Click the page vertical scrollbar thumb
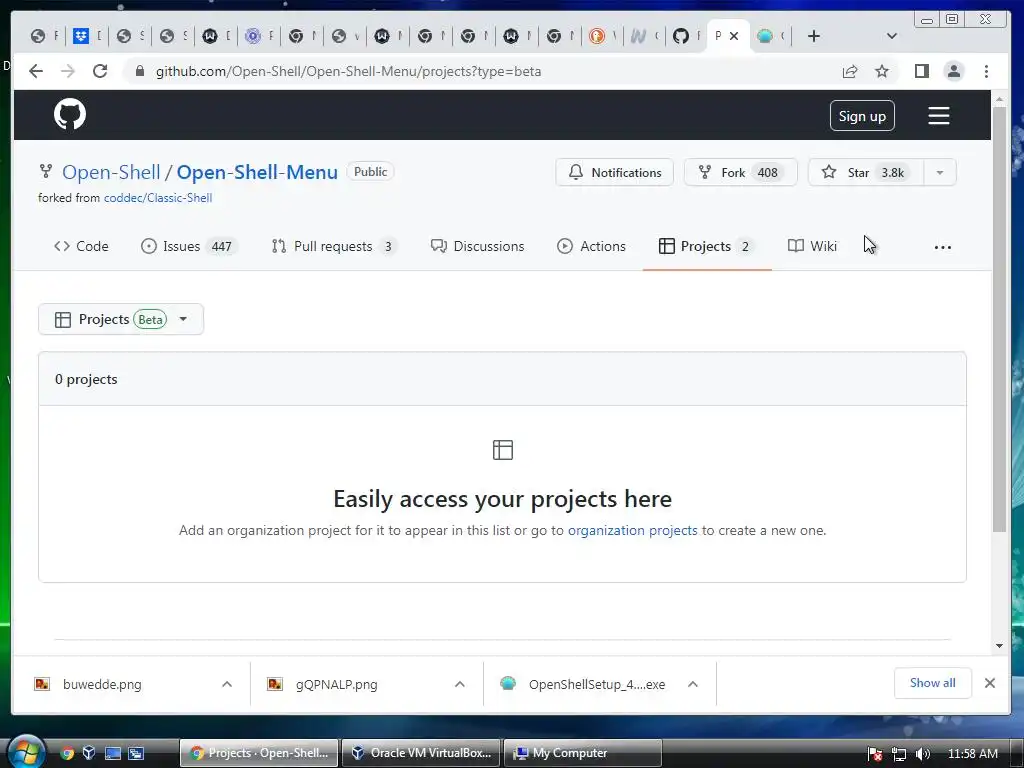 click(x=999, y=319)
